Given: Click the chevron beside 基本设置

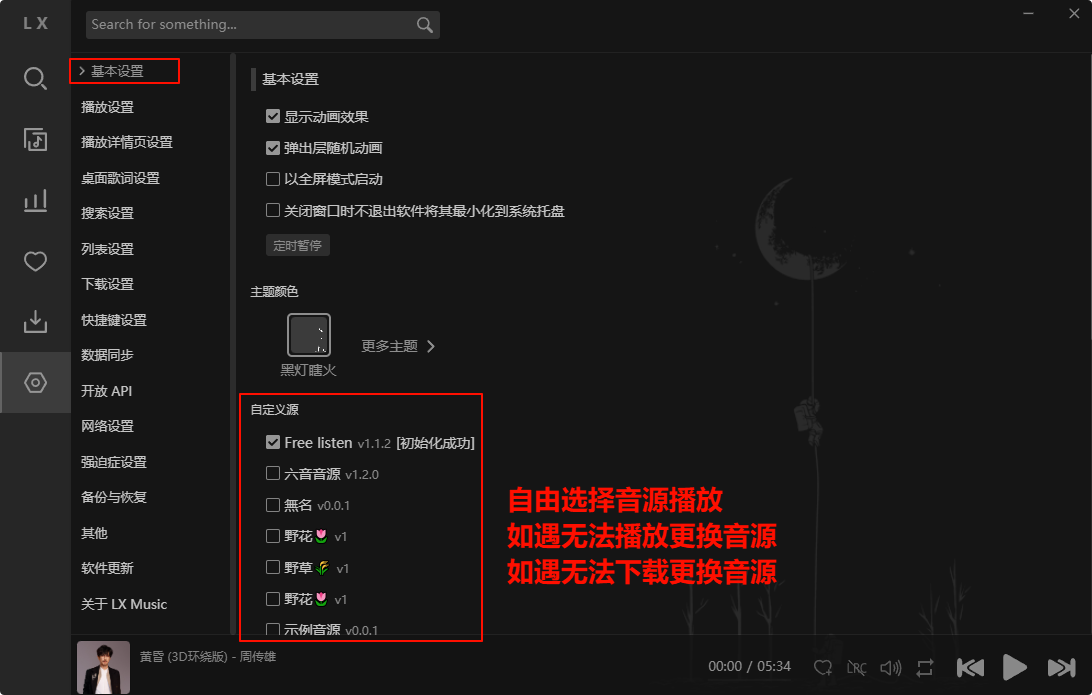Looking at the screenshot, I should tap(81, 71).
